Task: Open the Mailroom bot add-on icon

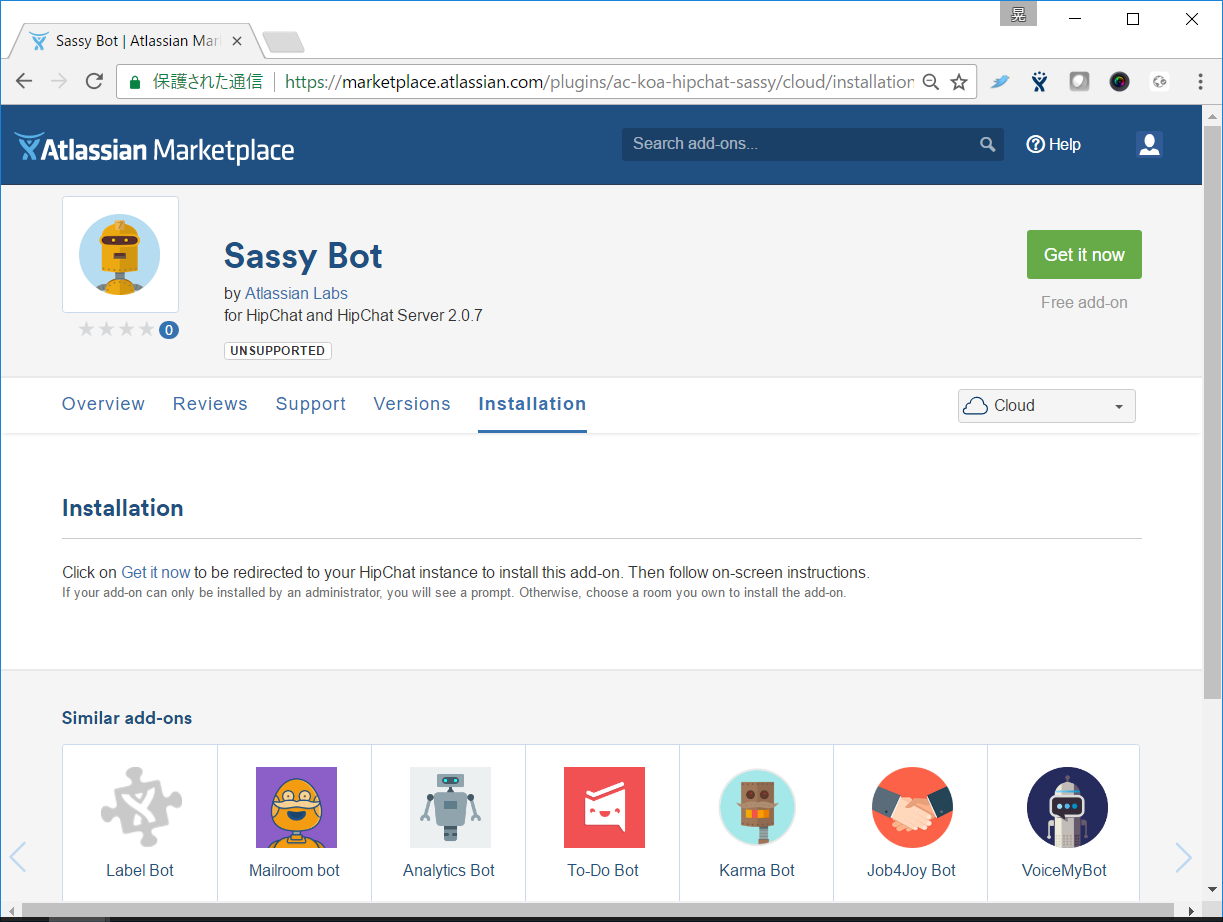Action: coord(296,807)
